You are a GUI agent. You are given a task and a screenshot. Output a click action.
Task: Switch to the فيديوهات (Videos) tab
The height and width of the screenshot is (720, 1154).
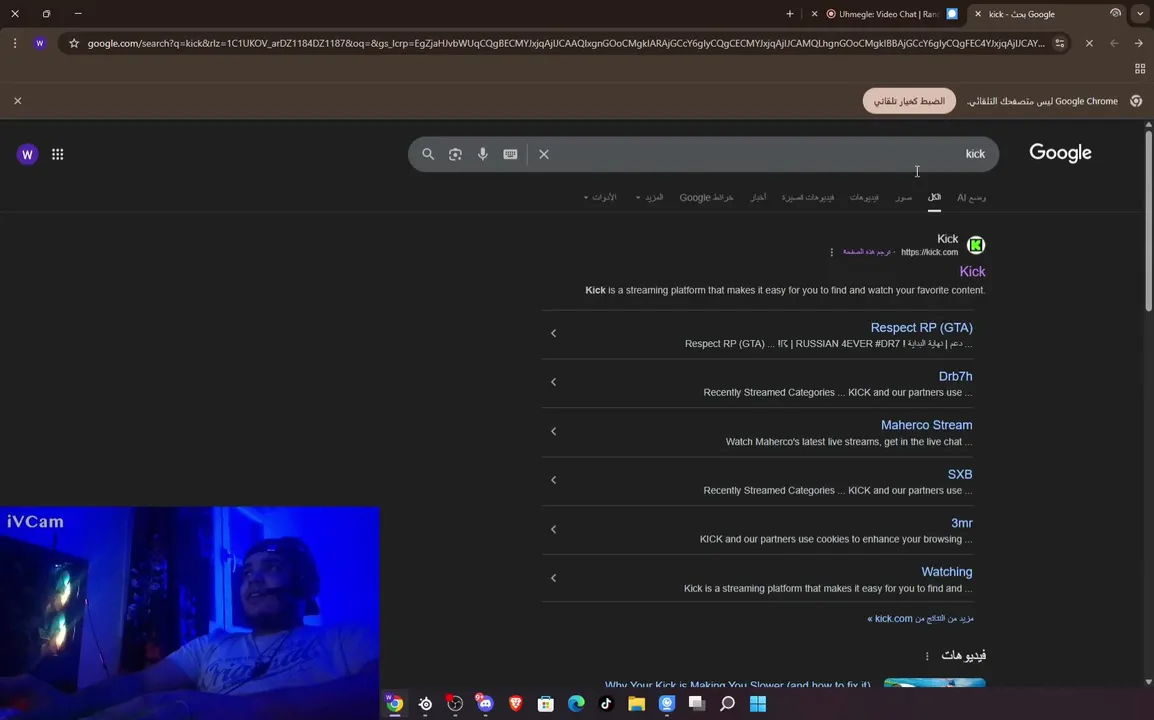point(864,197)
